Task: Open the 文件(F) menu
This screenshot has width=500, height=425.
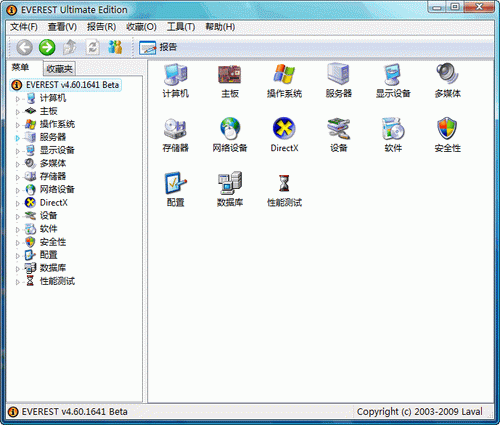Action: (23, 27)
